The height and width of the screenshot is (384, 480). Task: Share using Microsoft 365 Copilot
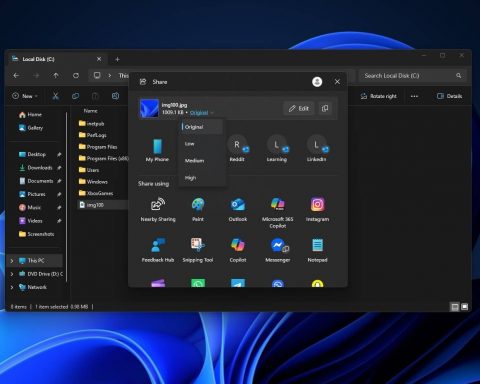tap(278, 213)
